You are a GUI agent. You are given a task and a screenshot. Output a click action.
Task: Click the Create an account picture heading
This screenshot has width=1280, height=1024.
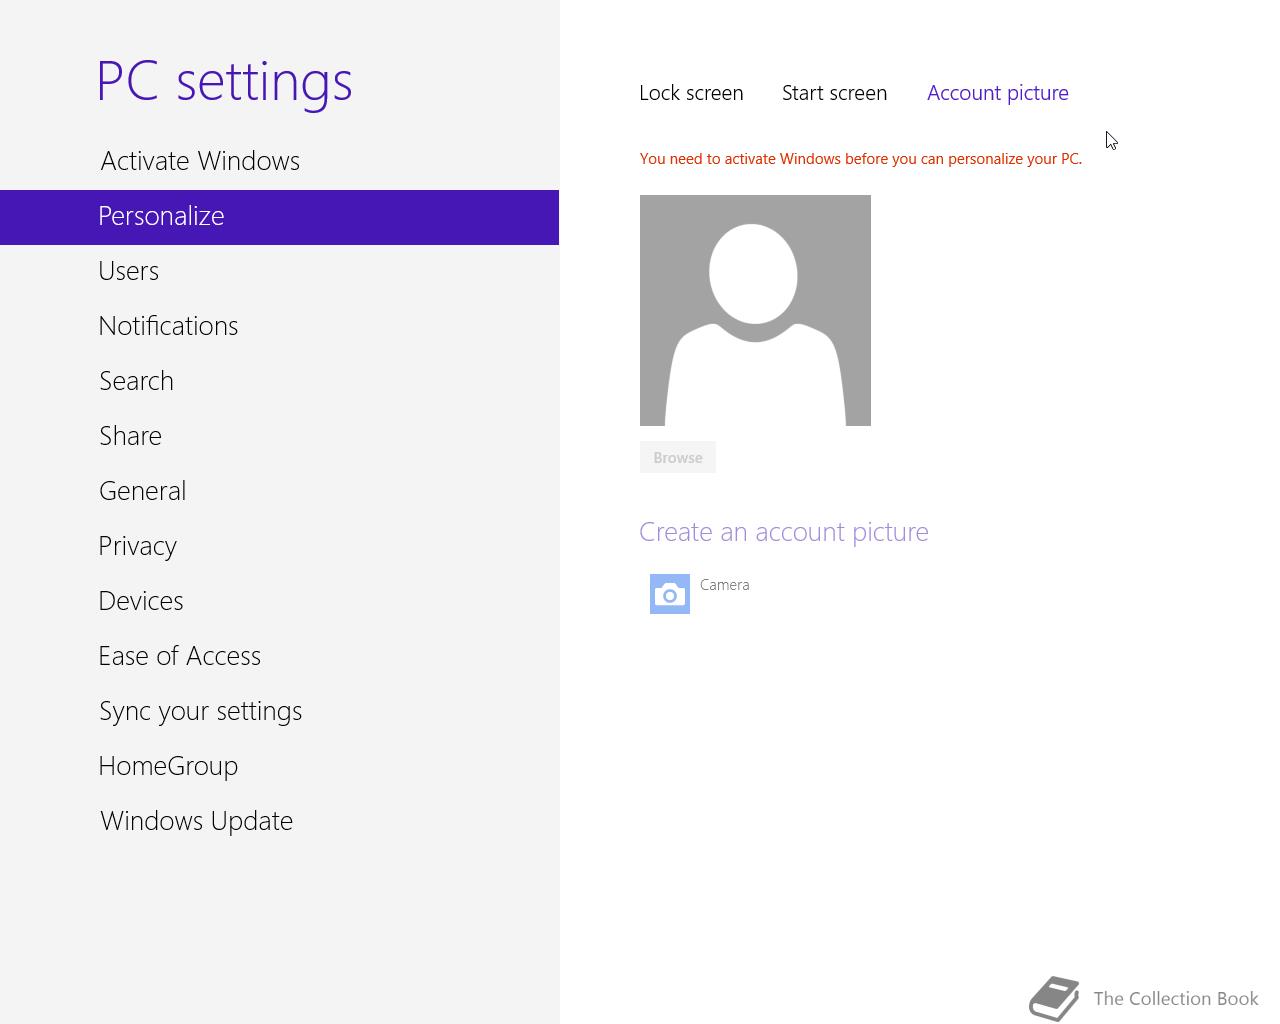point(784,532)
